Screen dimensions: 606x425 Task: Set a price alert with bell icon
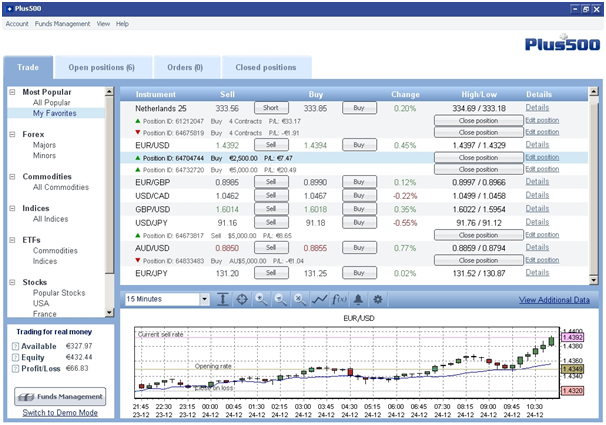(359, 299)
